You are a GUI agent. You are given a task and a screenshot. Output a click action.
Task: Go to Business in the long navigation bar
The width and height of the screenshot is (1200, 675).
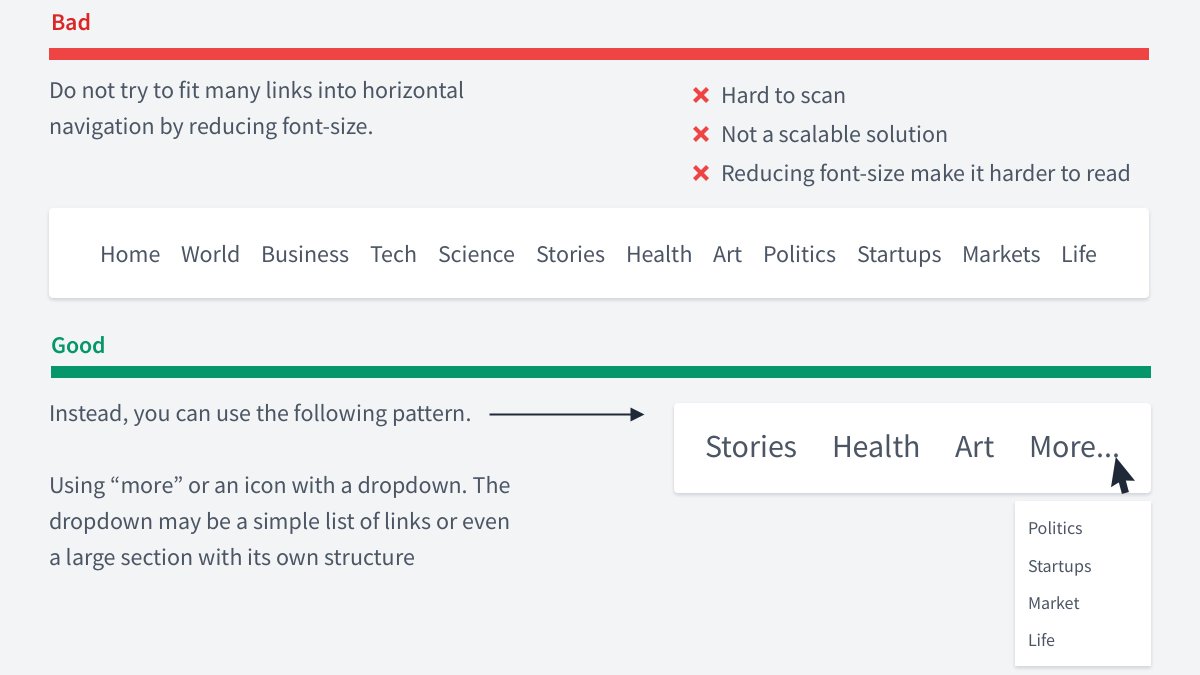pyautogui.click(x=305, y=254)
